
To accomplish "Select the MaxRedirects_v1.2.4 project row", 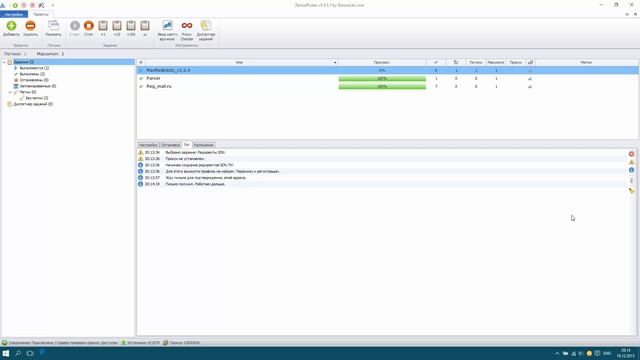I will click(387, 70).
